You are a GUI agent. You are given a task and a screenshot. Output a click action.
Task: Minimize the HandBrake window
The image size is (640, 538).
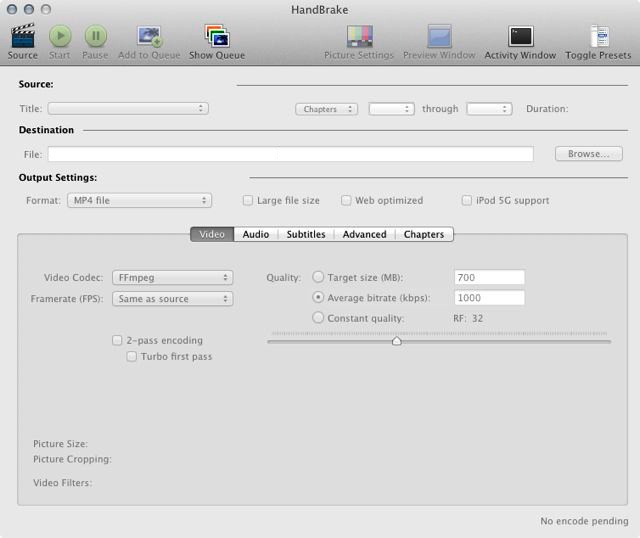[29, 9]
